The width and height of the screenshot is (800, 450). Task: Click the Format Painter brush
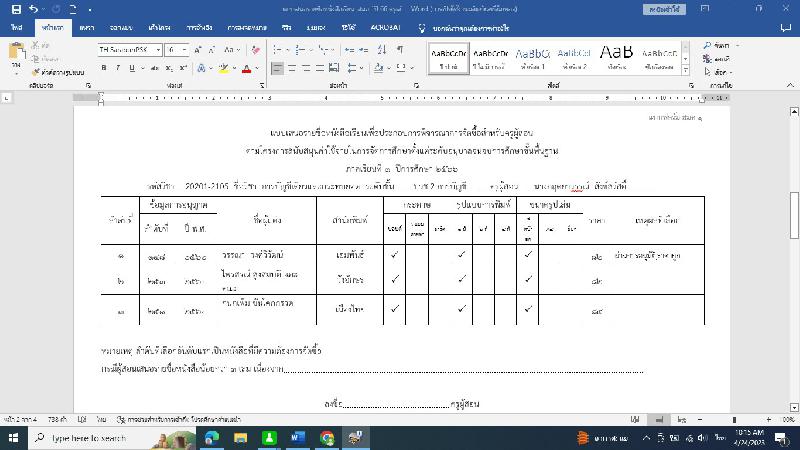pyautogui.click(x=58, y=72)
